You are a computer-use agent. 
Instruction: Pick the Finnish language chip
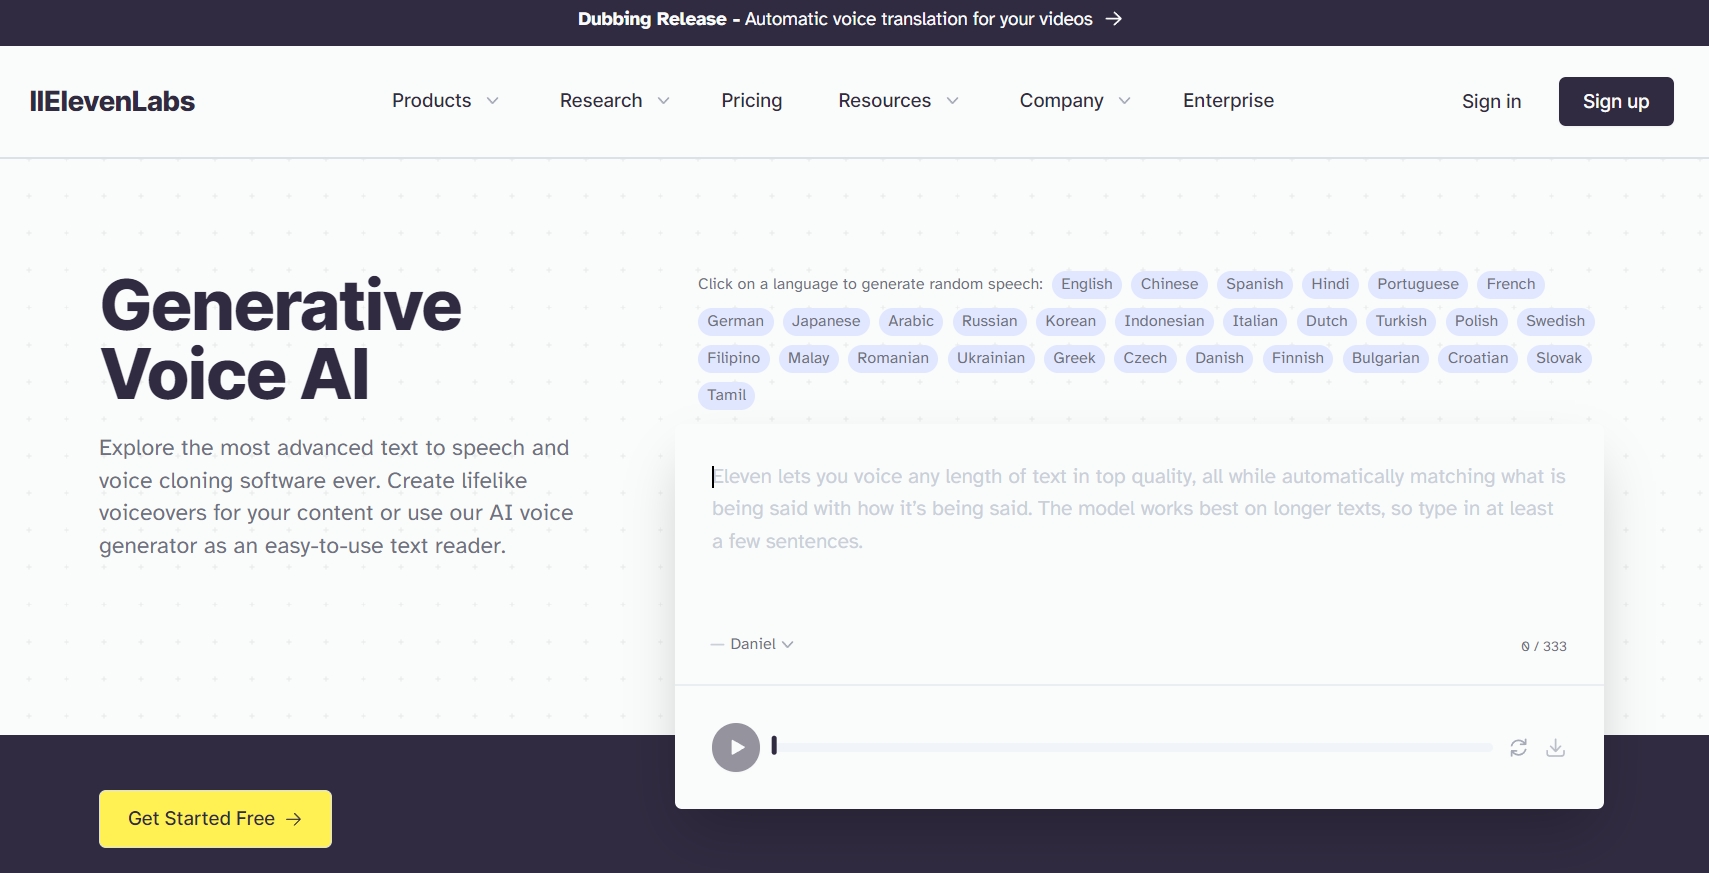click(x=1298, y=358)
